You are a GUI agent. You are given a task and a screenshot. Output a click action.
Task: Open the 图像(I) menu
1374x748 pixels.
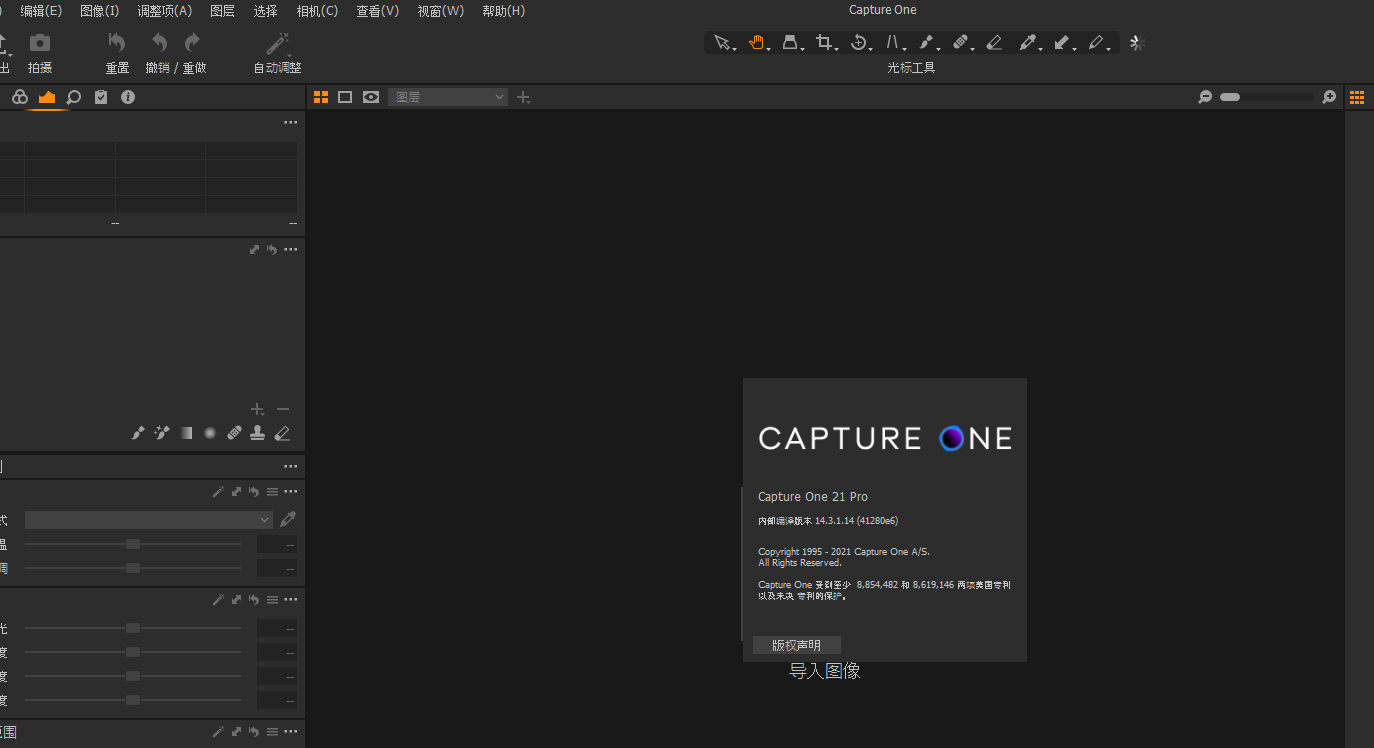coord(99,10)
